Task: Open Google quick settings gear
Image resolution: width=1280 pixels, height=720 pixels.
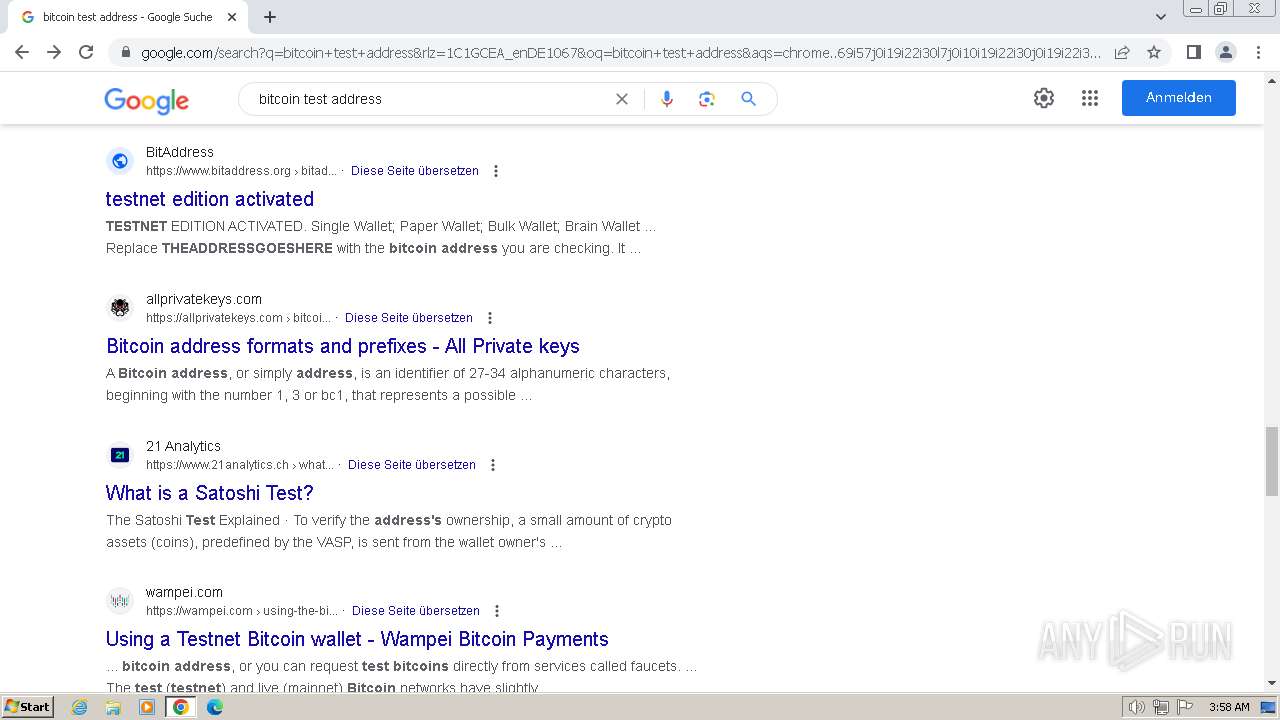Action: (1044, 98)
